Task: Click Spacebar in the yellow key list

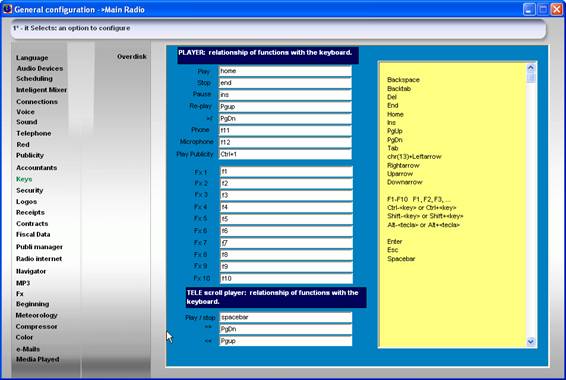Action: tap(401, 259)
